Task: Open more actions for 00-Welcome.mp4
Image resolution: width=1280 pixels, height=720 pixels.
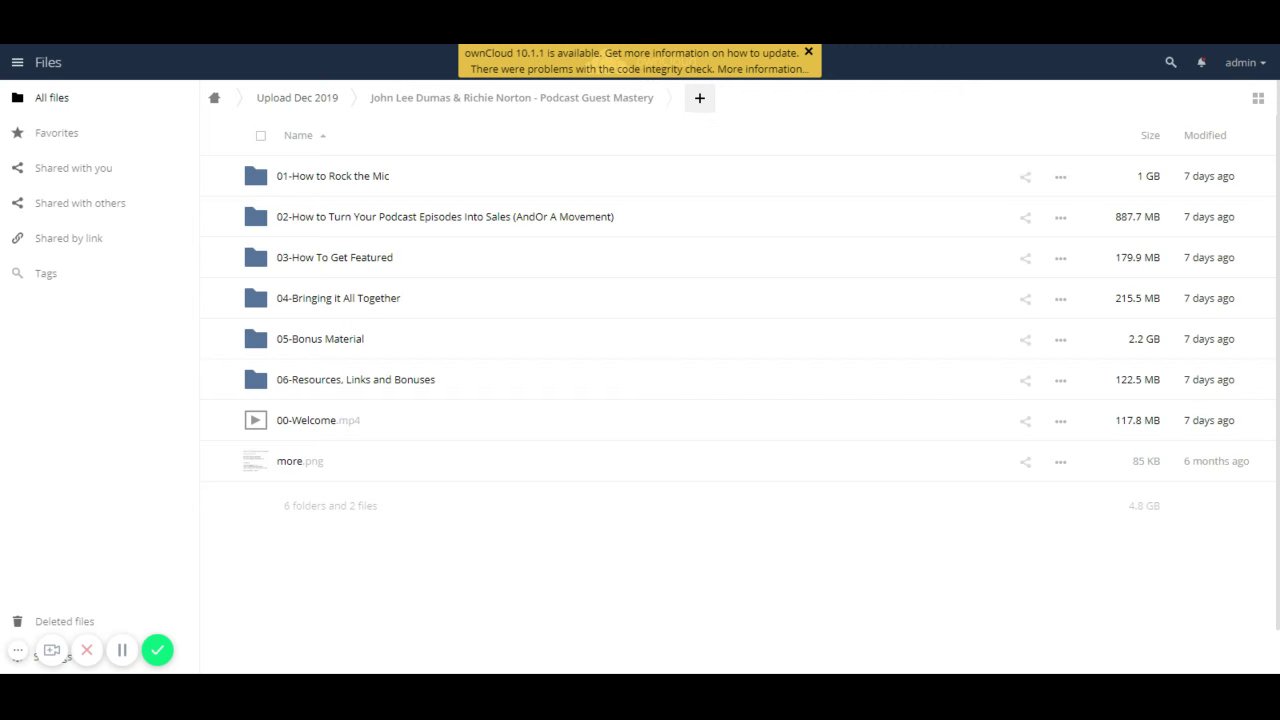Action: pos(1061,421)
